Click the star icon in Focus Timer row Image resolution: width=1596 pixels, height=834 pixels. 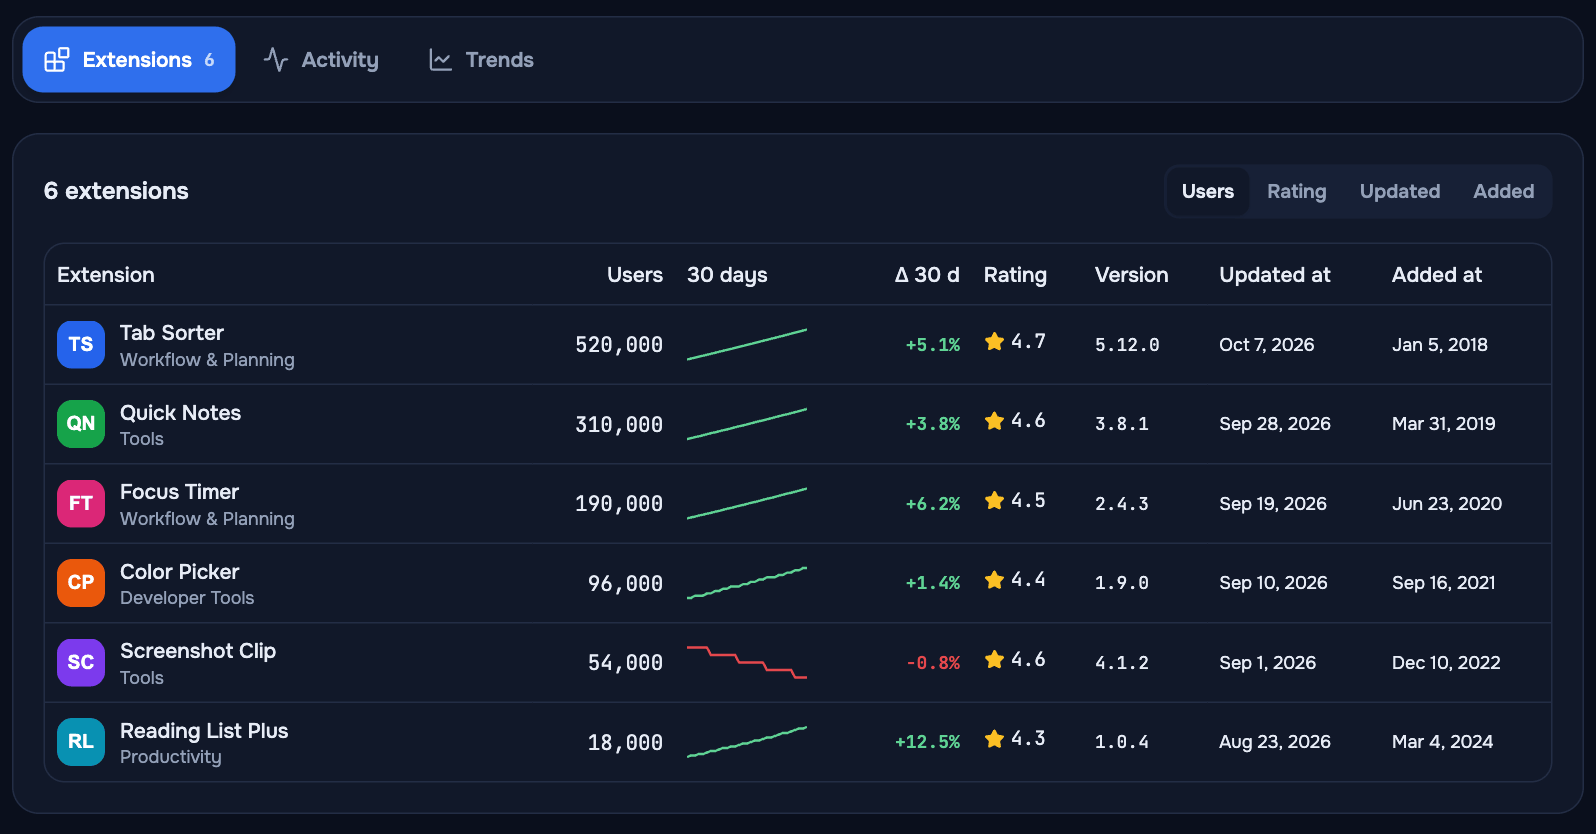tap(994, 501)
